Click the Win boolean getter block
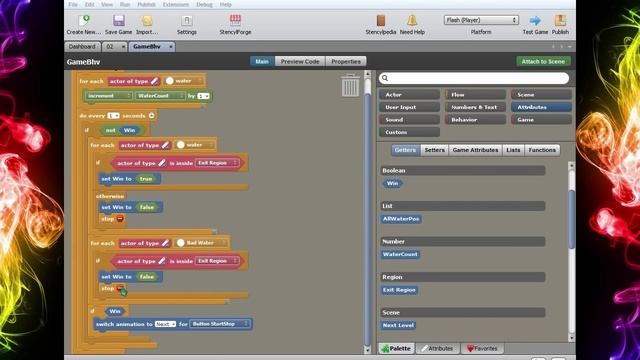The width and height of the screenshot is (640, 360). point(392,183)
